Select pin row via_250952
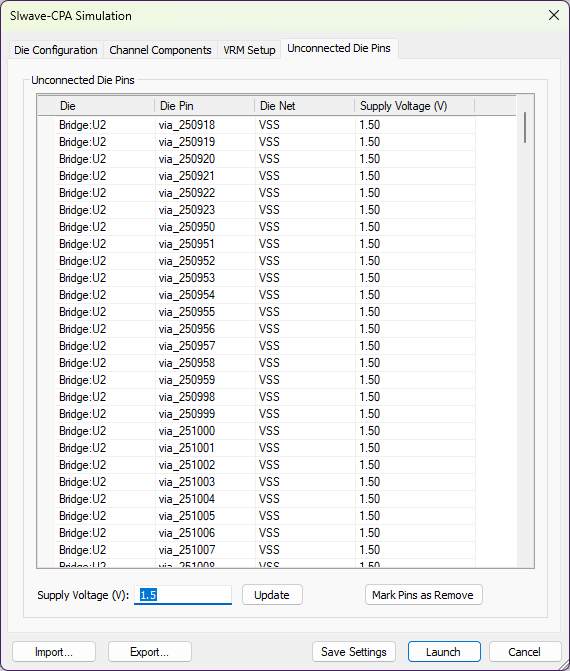The height and width of the screenshot is (671, 570). [x=265, y=261]
